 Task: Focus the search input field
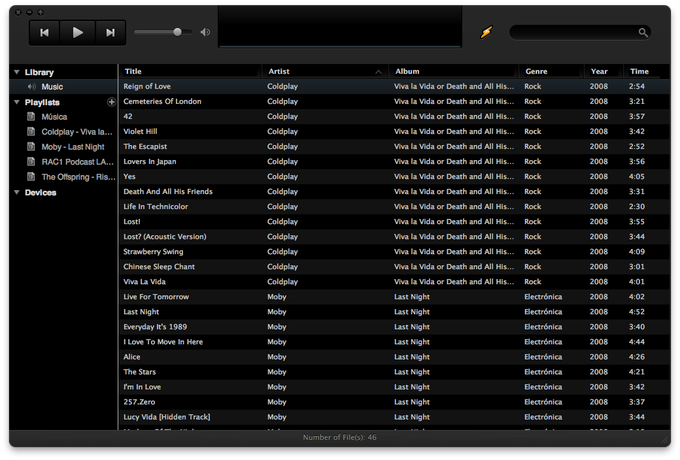580,32
